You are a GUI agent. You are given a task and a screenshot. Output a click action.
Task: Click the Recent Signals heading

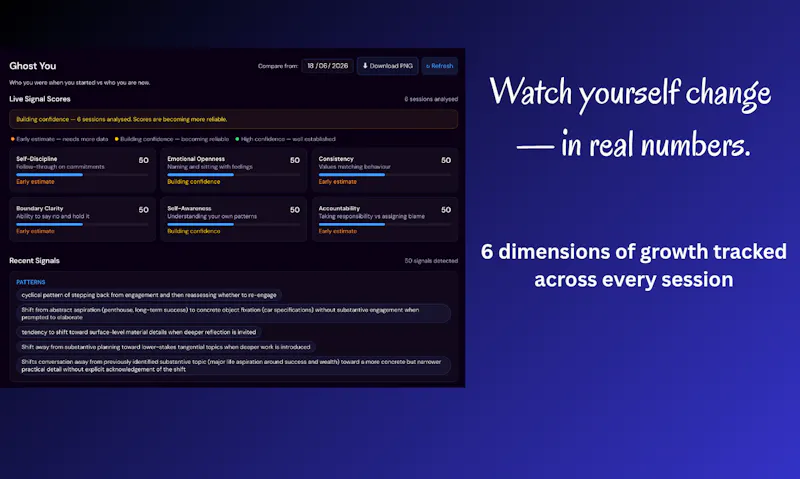(x=34, y=261)
